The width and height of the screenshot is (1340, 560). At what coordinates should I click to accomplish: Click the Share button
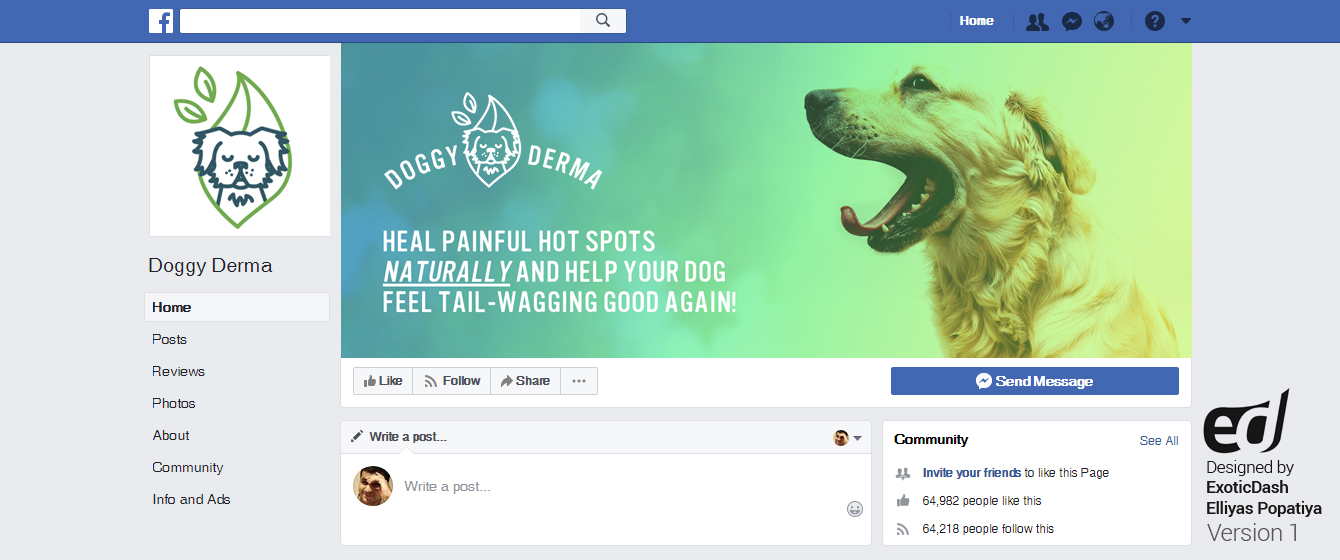point(526,381)
